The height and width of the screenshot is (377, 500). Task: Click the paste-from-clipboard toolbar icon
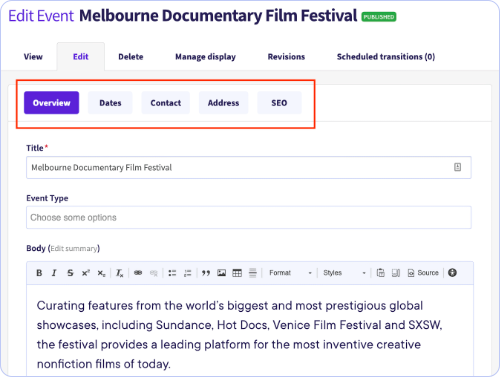(x=380, y=273)
